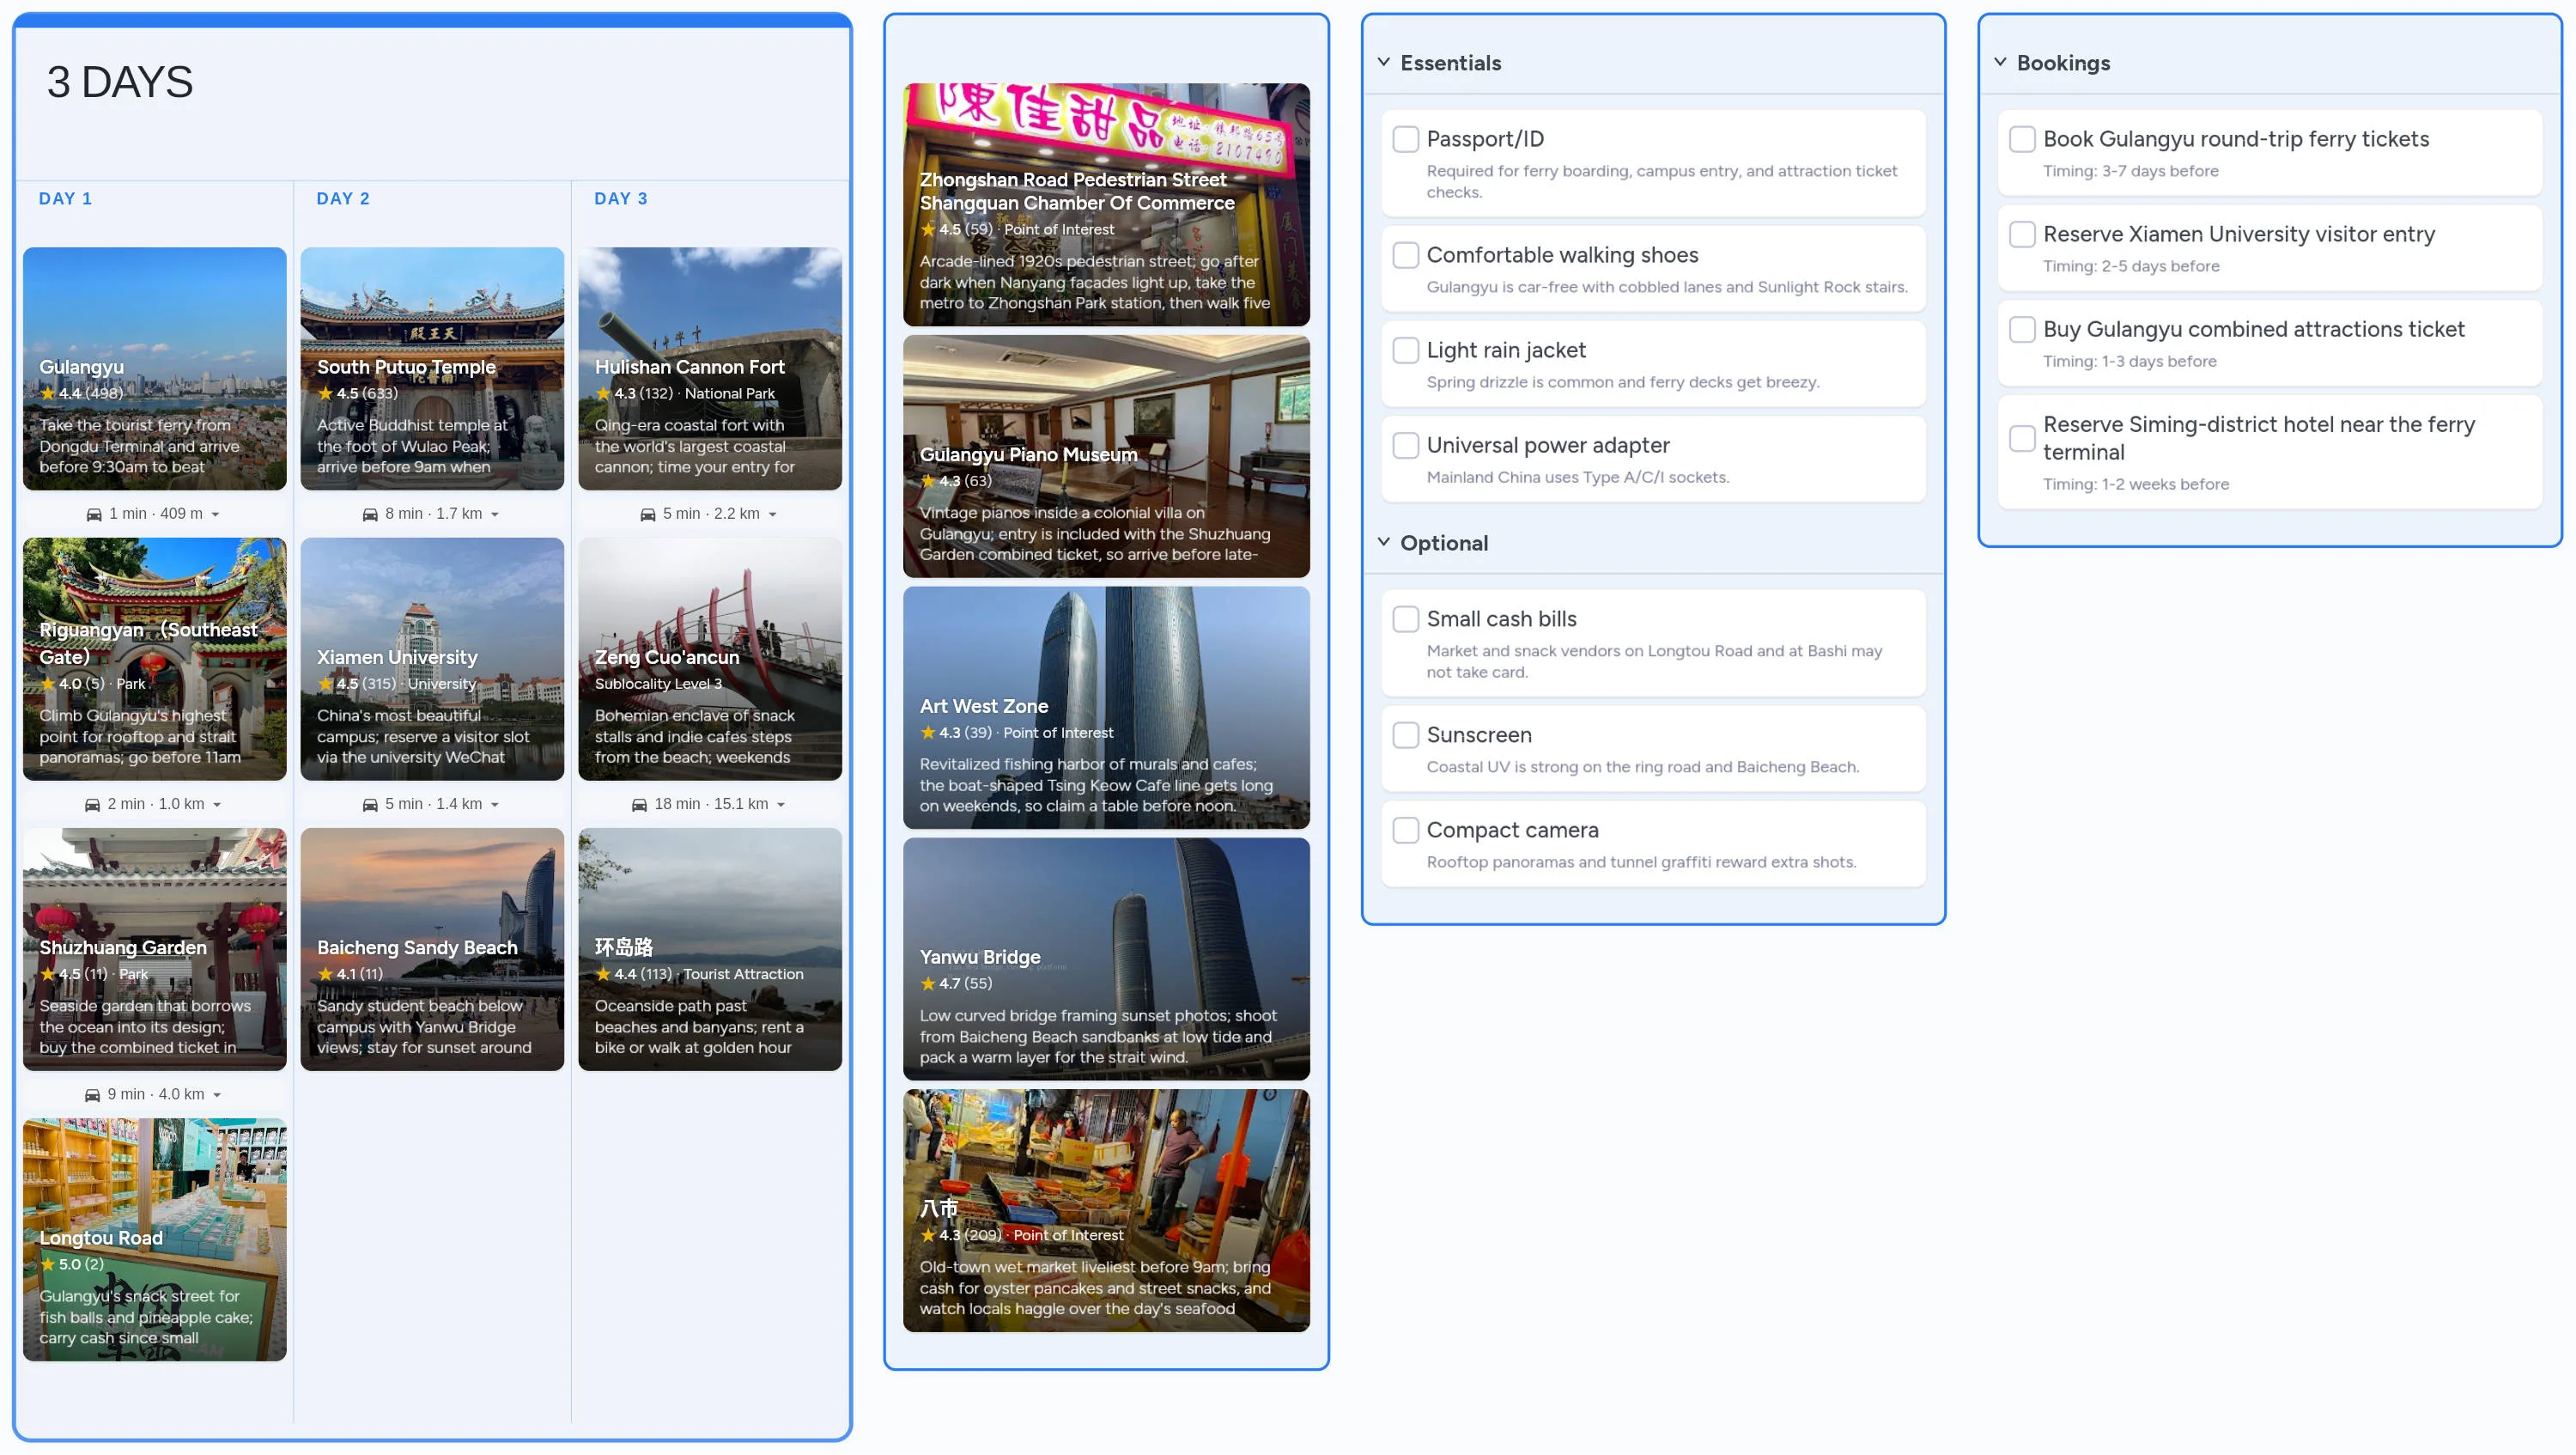This screenshot has width=2576, height=1455.
Task: Click the car icon beside 8 min · 1.7 km
Action: tap(370, 514)
